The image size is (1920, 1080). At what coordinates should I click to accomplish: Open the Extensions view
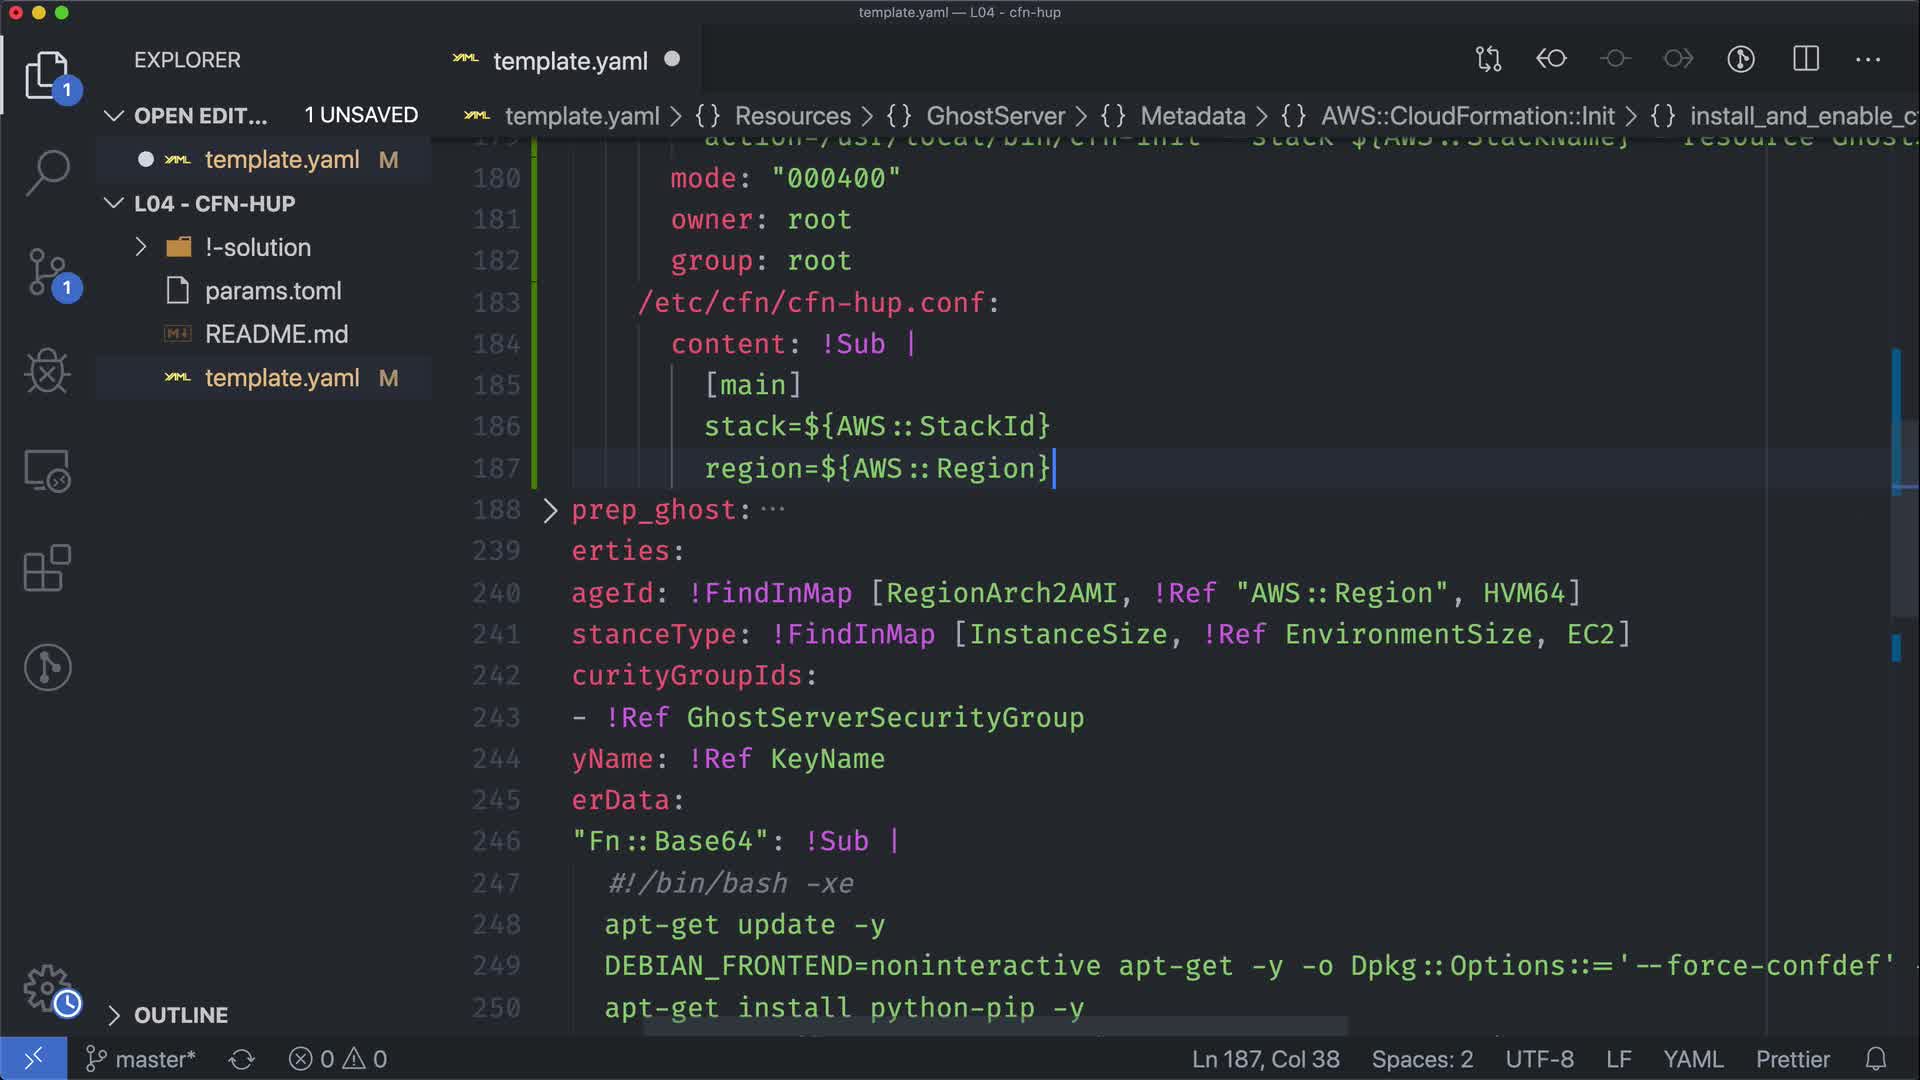47,568
